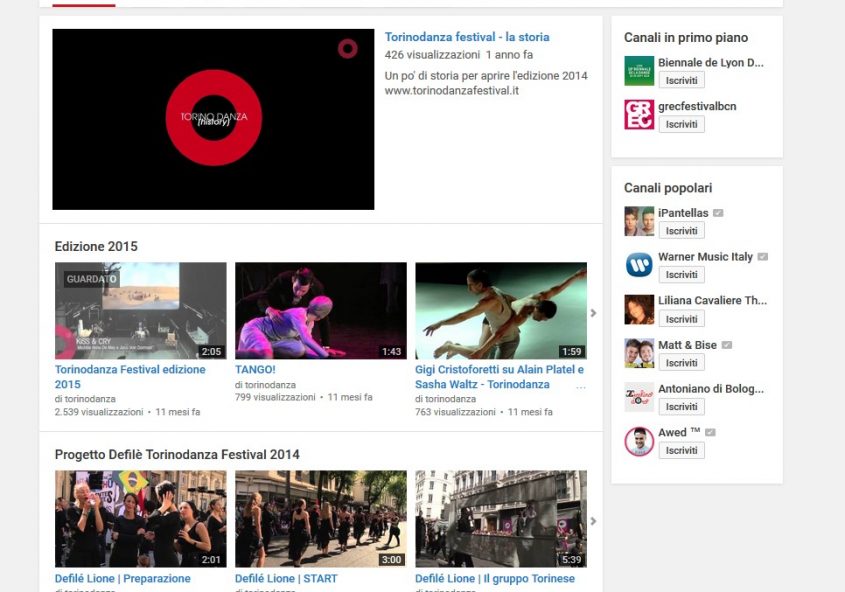Click Awed verified badge icon
This screenshot has width=845, height=592.
[x=710, y=432]
